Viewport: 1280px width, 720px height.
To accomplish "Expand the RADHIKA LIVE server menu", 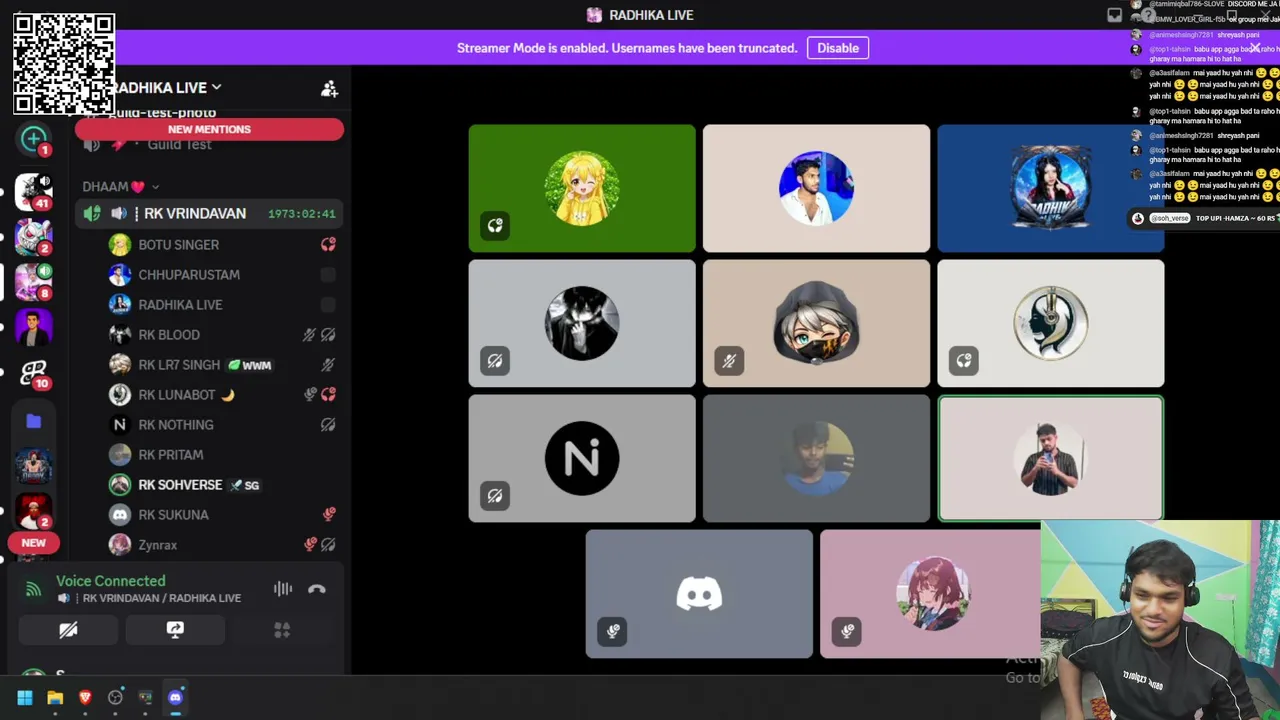I will pyautogui.click(x=168, y=88).
